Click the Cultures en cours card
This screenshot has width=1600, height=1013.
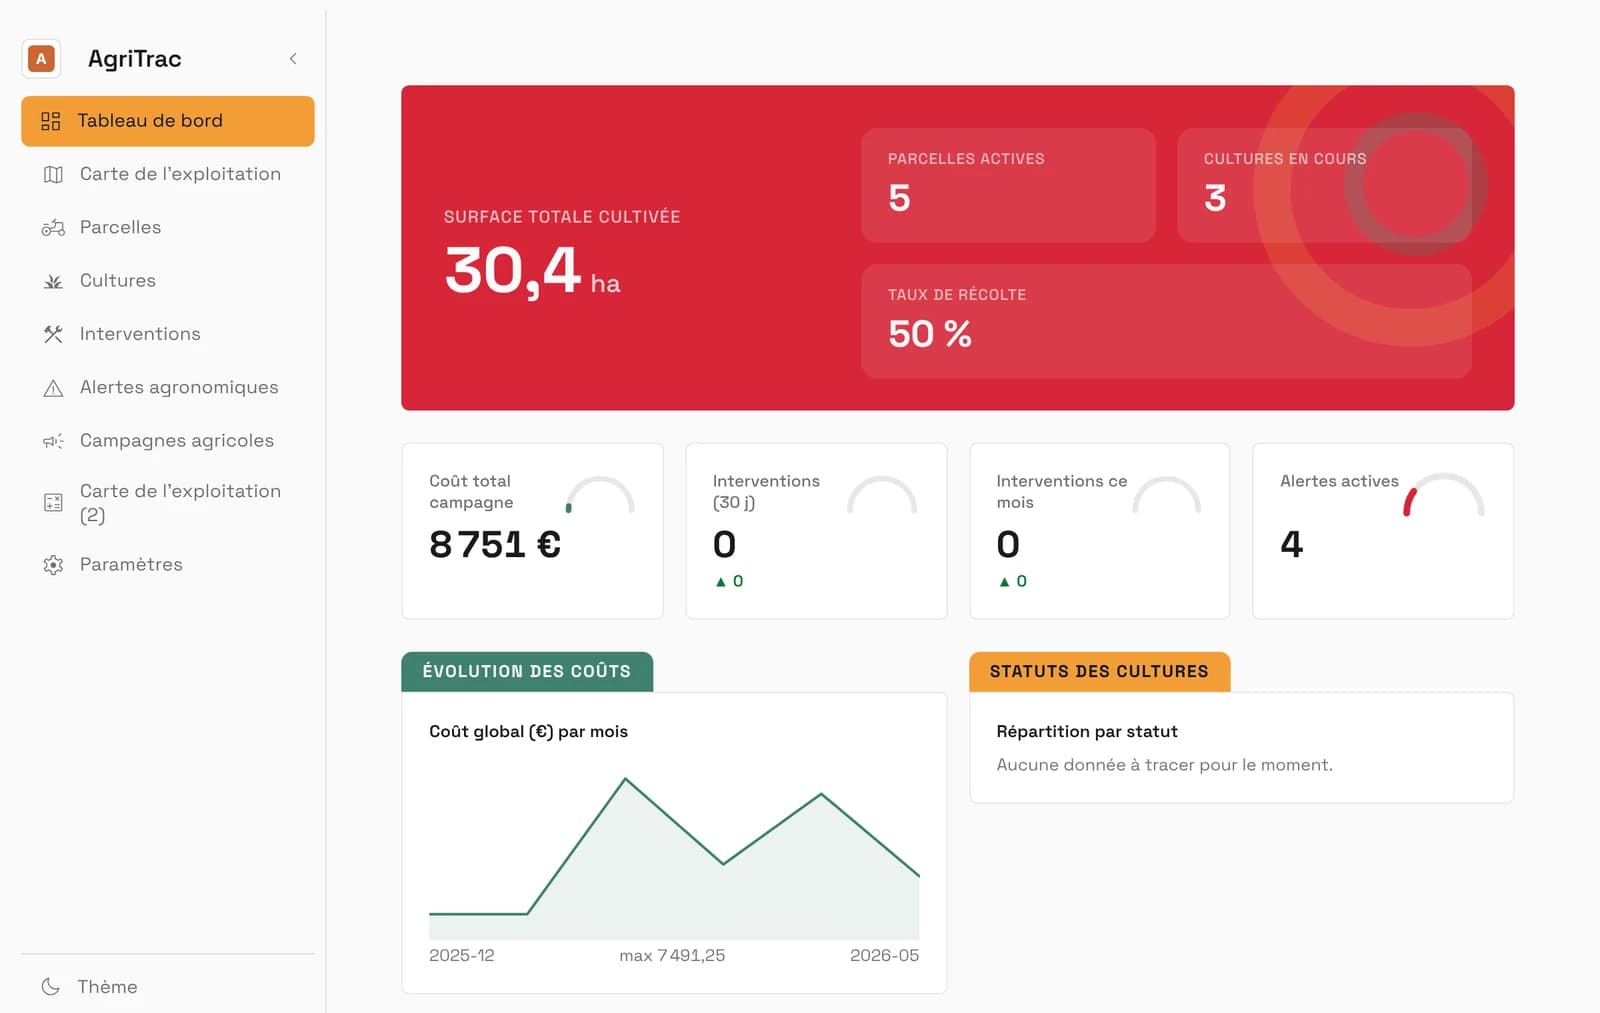pos(1324,185)
